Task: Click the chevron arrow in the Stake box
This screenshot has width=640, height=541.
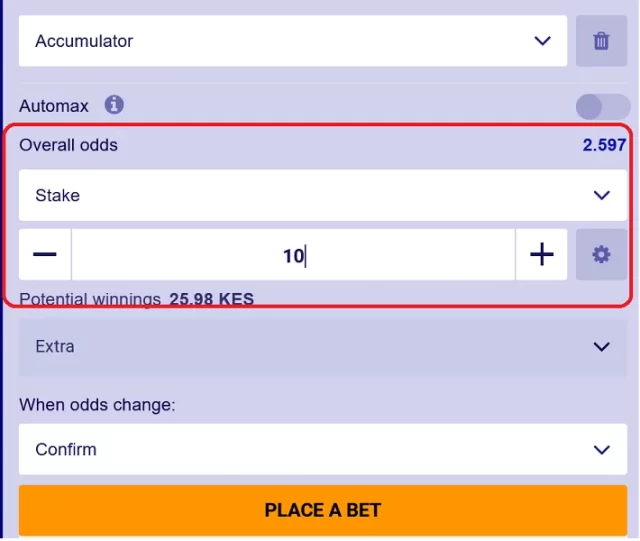Action: [602, 195]
